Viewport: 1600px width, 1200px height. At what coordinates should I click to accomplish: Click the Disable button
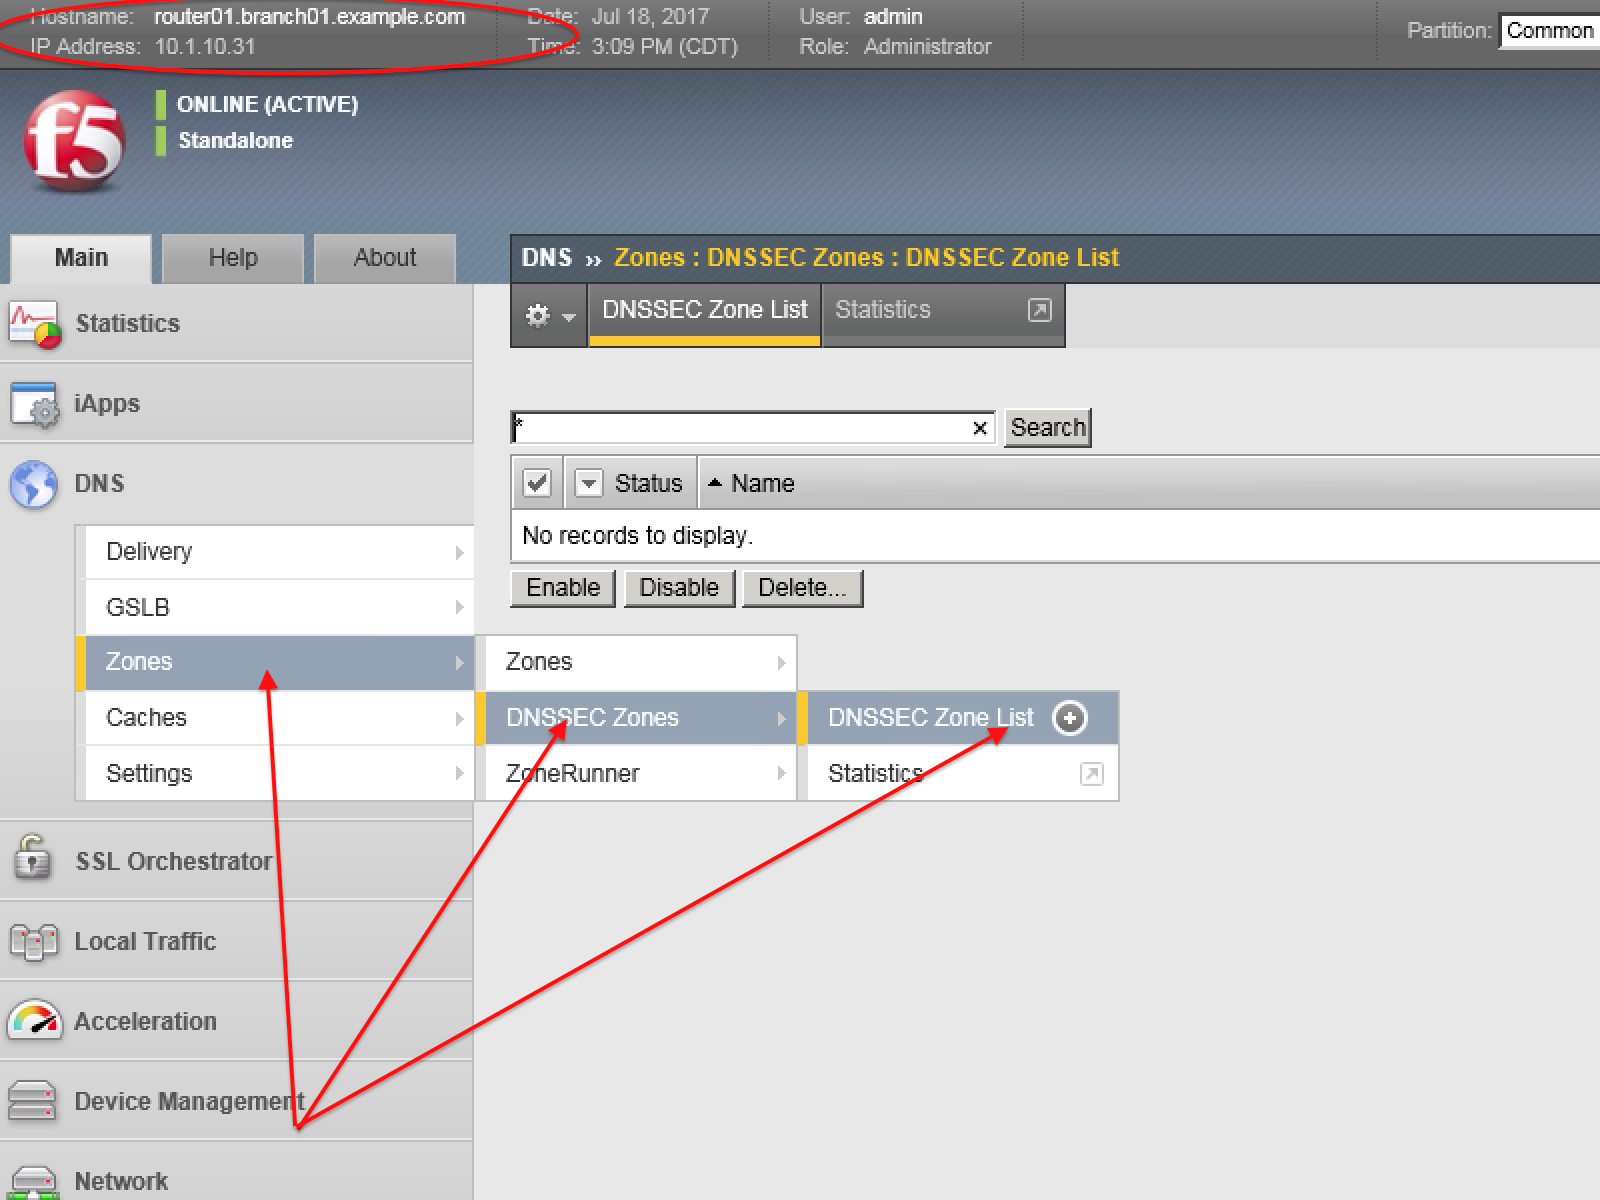(x=679, y=588)
